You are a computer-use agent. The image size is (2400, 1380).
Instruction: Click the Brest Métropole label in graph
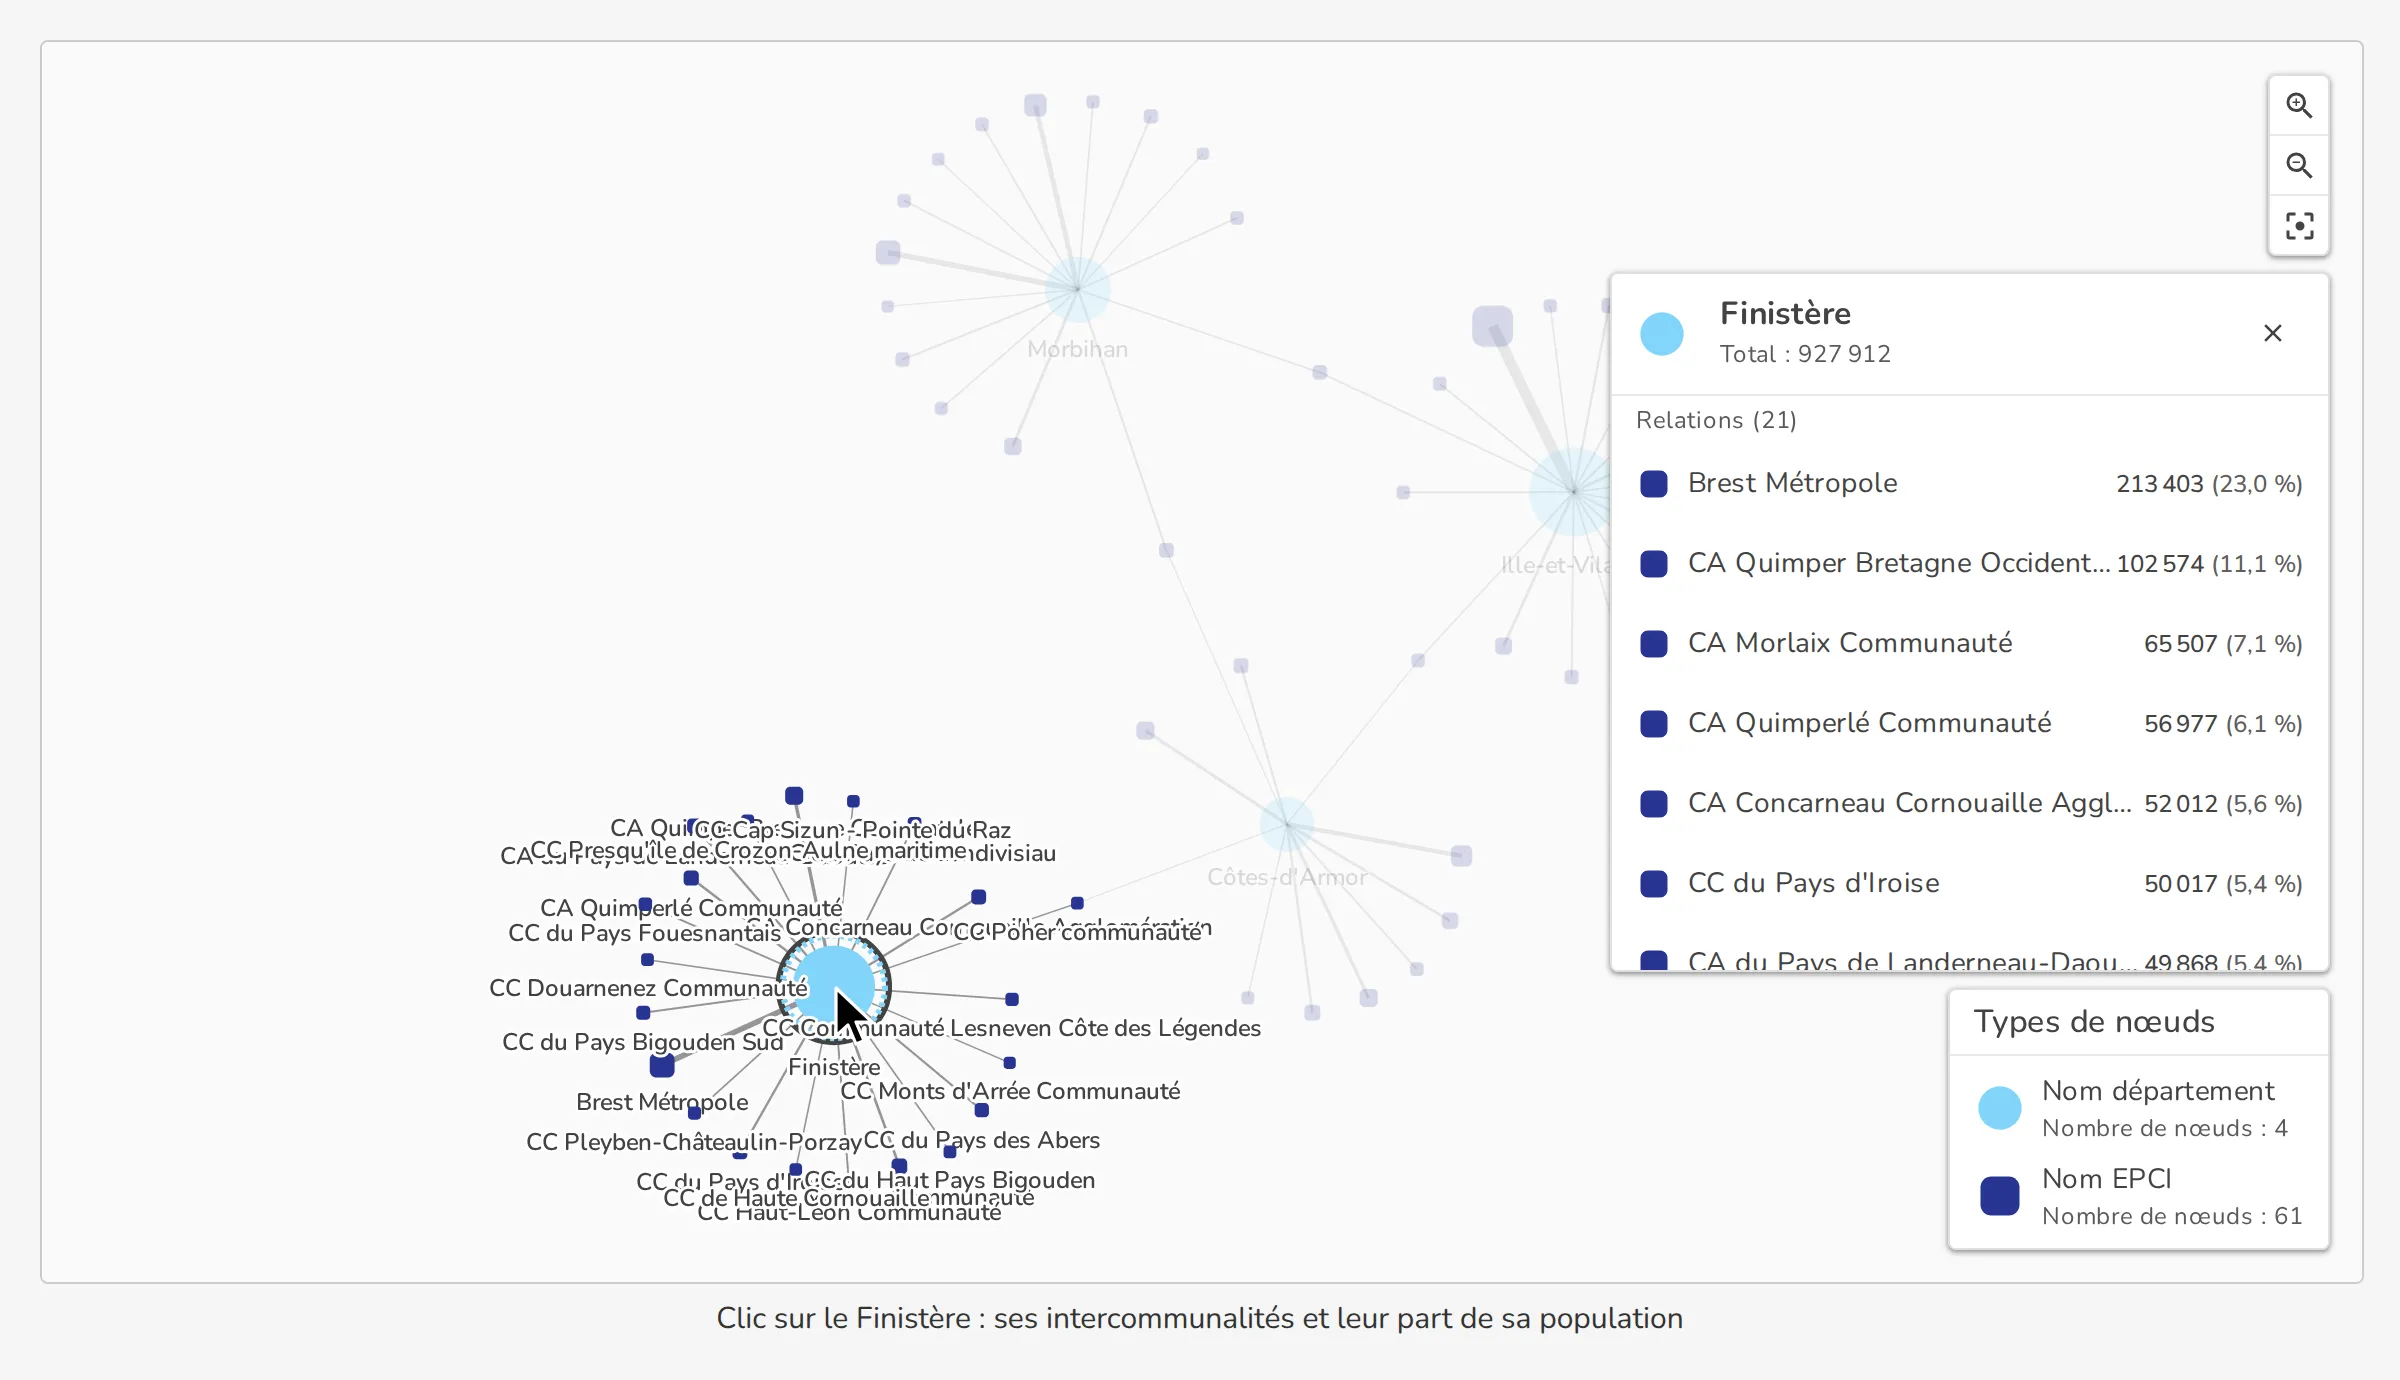point(662,1102)
